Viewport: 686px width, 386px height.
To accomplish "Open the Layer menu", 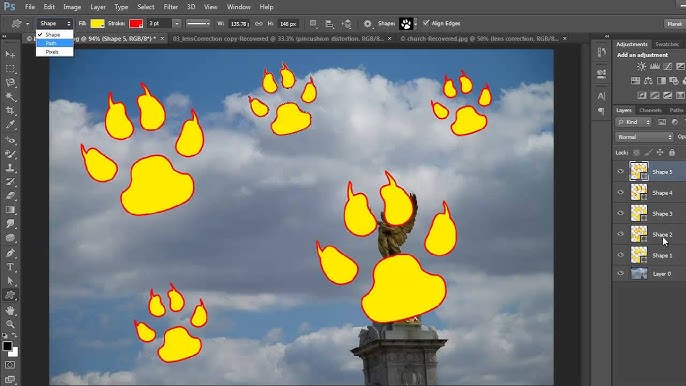I will coord(98,7).
